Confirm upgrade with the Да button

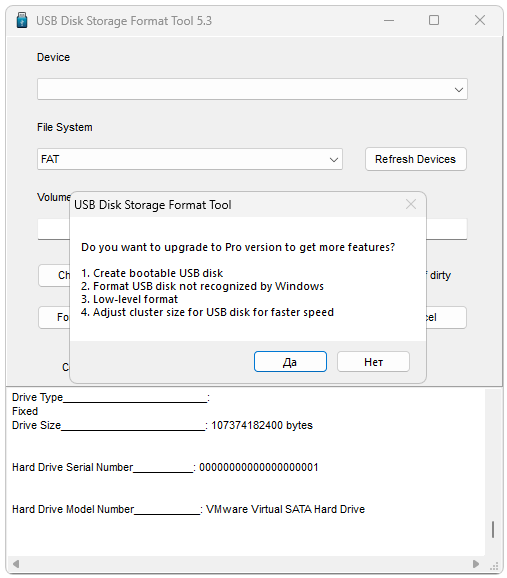(x=290, y=362)
